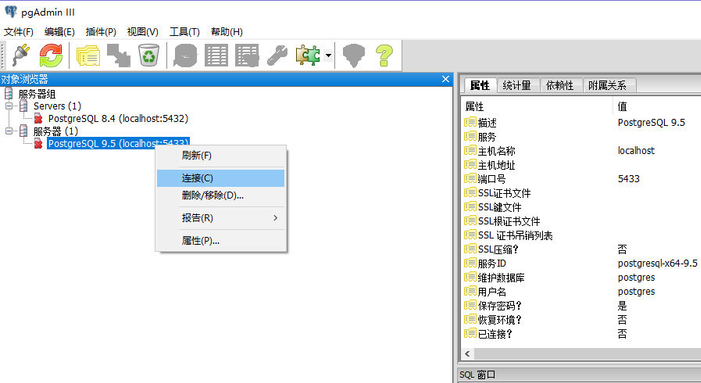
Task: Click the red X icon beside PostgreSQL 8.4
Action: (x=38, y=119)
